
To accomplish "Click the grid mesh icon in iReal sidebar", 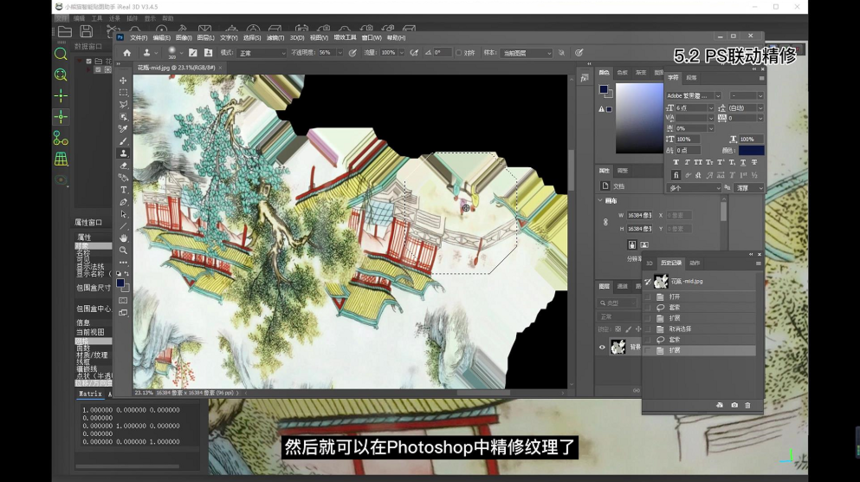I will 61,159.
